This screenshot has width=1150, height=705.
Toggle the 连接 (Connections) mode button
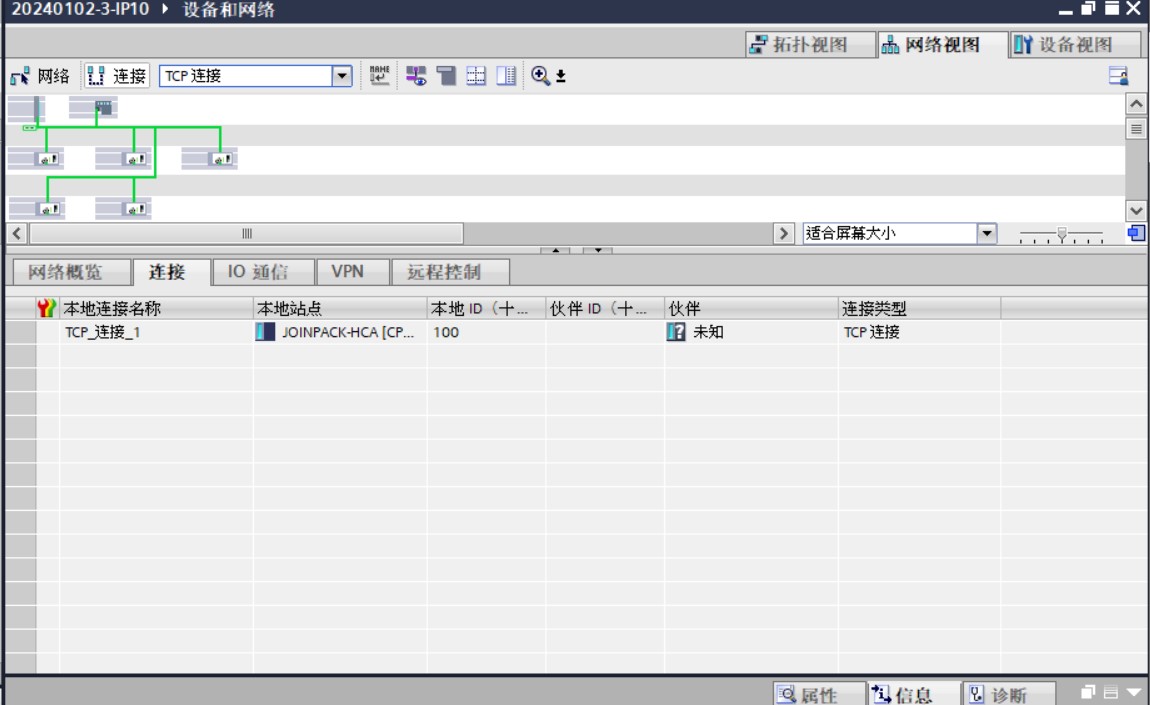point(117,76)
